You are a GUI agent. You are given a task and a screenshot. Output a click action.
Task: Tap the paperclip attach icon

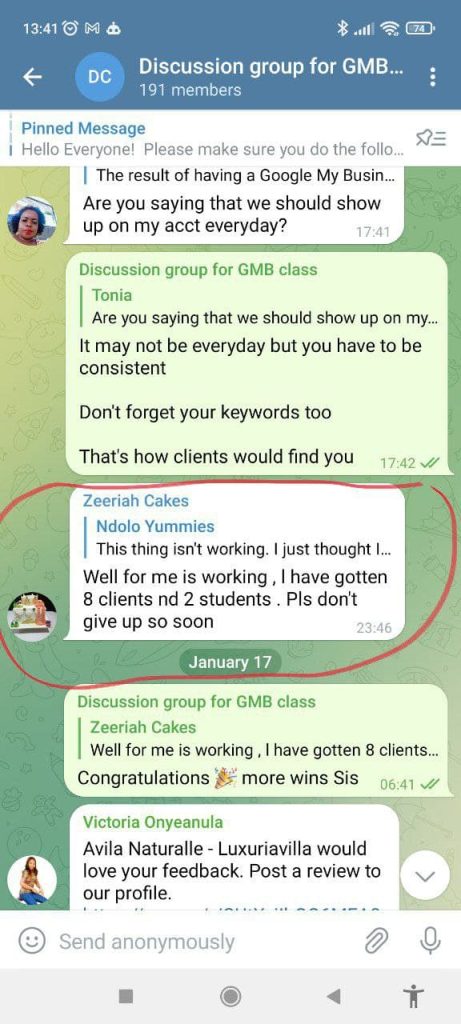(375, 941)
